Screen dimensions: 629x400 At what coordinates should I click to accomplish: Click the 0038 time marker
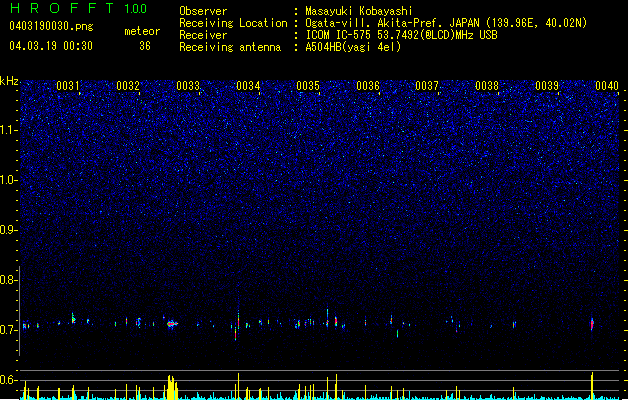[487, 86]
